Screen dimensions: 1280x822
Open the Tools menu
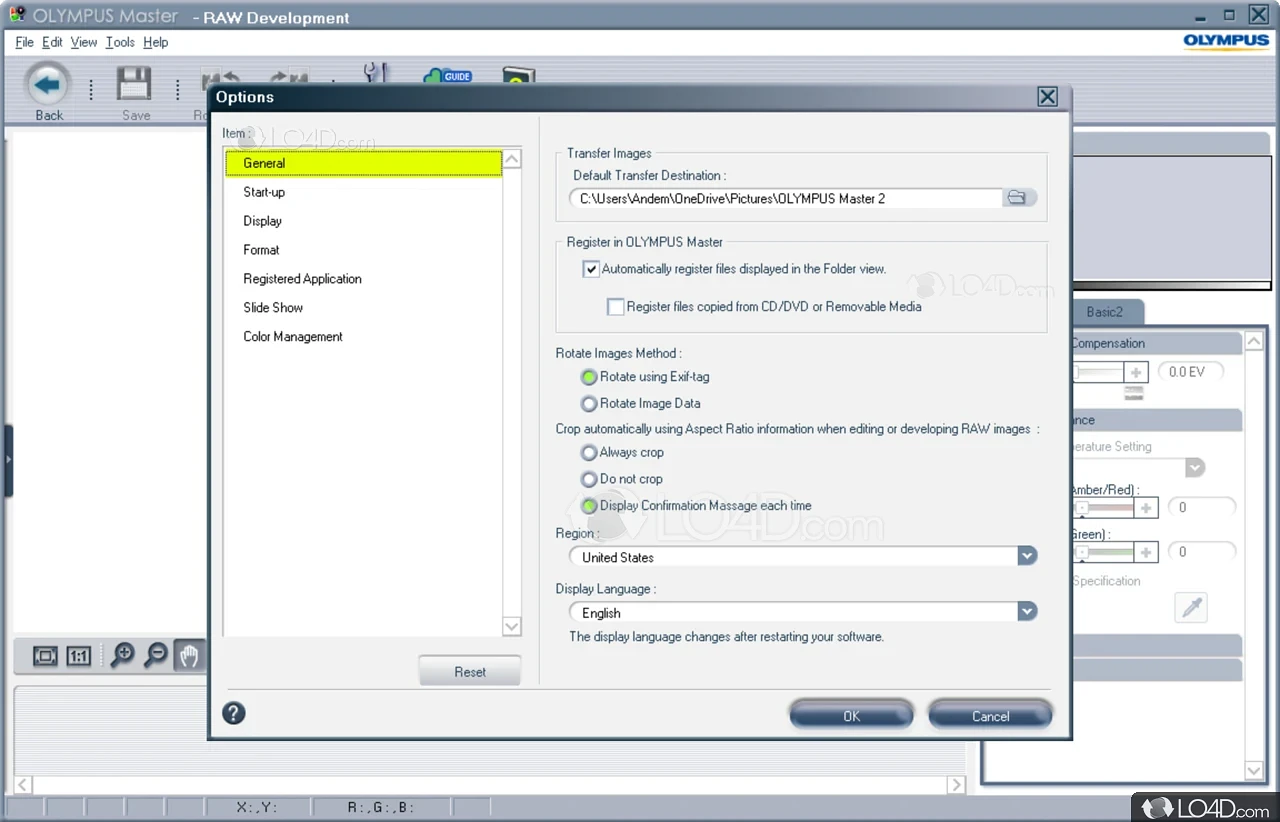click(x=120, y=42)
